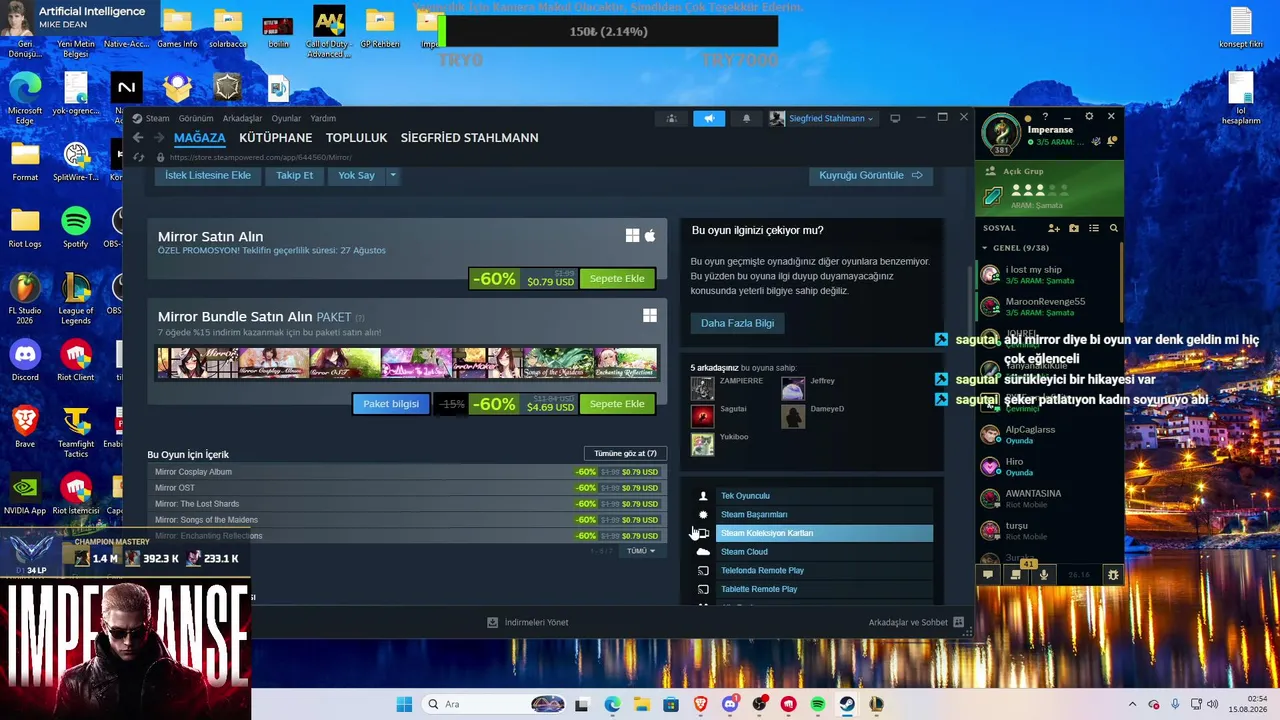Open Riot Client from the taskbar

(789, 704)
